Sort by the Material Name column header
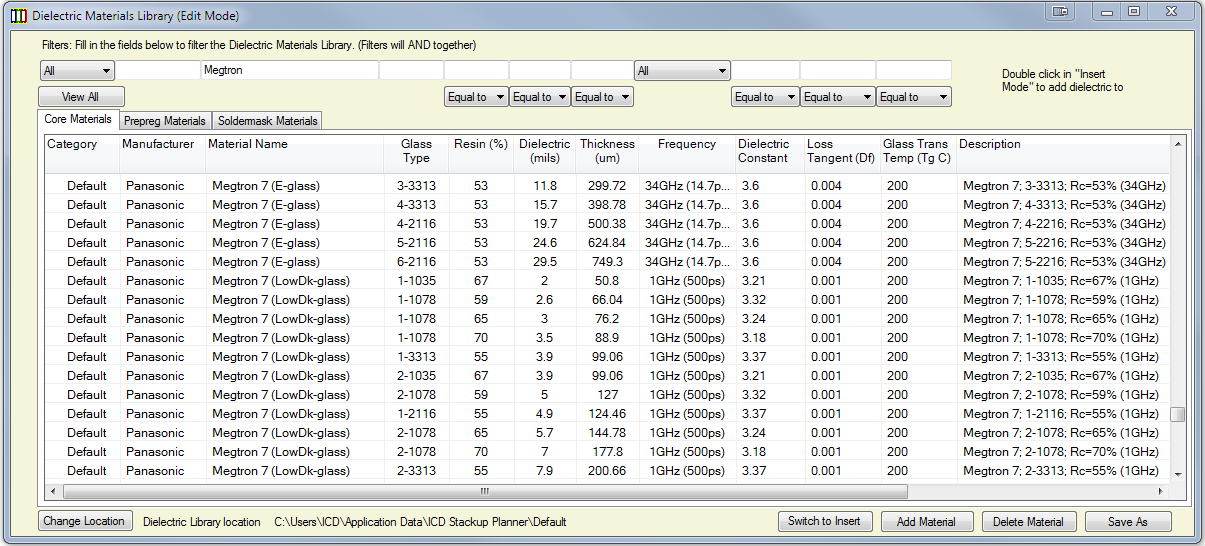Screen dimensions: 1205x546 tap(294, 153)
